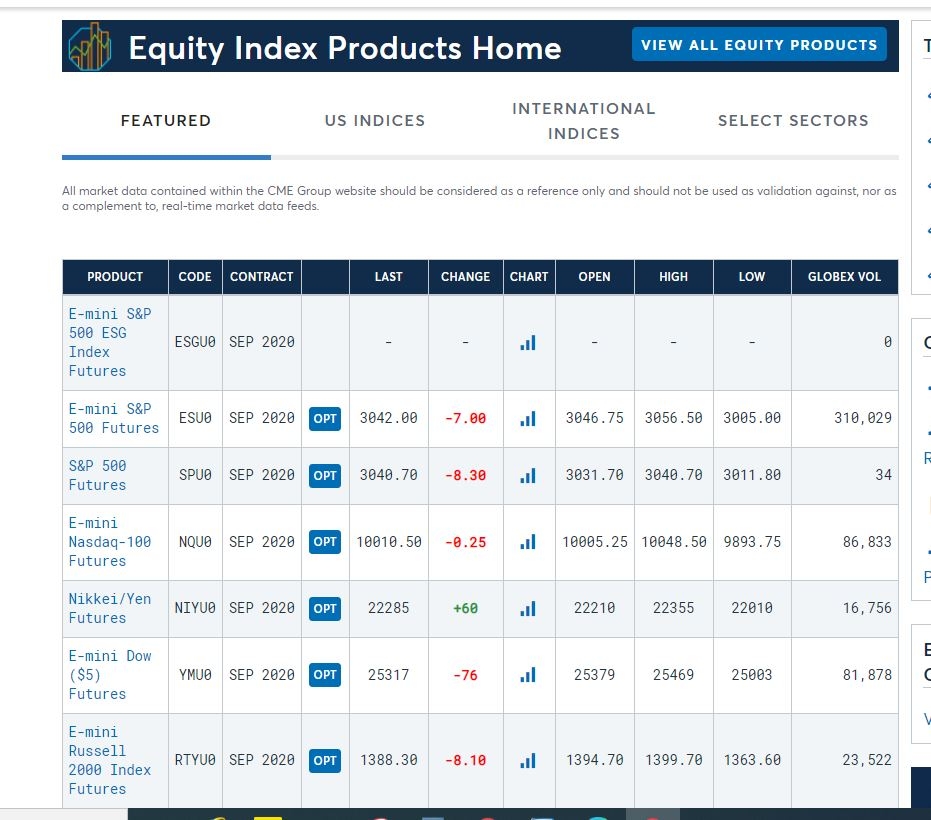Image resolution: width=931 pixels, height=820 pixels.
Task: Select last price 3042.00
Action: [x=388, y=419]
